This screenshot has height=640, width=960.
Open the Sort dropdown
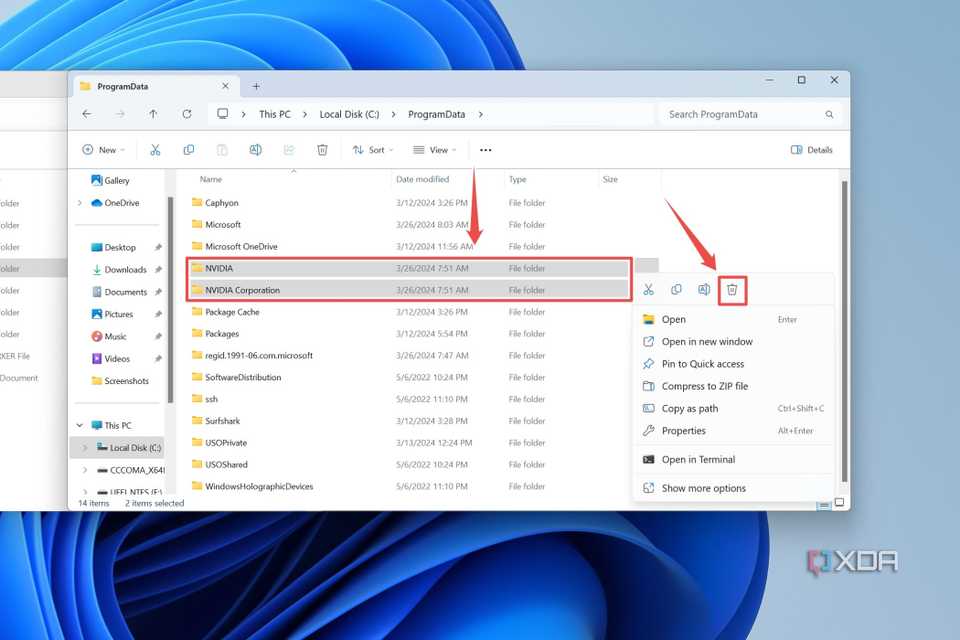tap(373, 150)
